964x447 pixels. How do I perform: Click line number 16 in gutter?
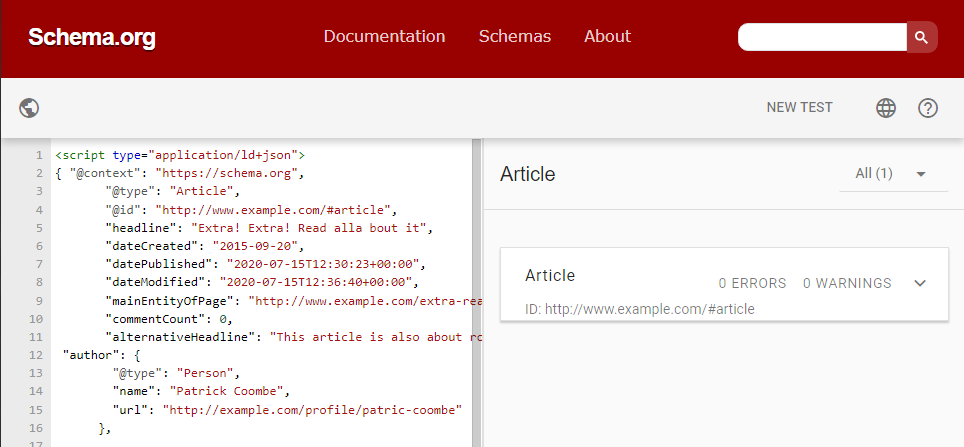[36, 428]
